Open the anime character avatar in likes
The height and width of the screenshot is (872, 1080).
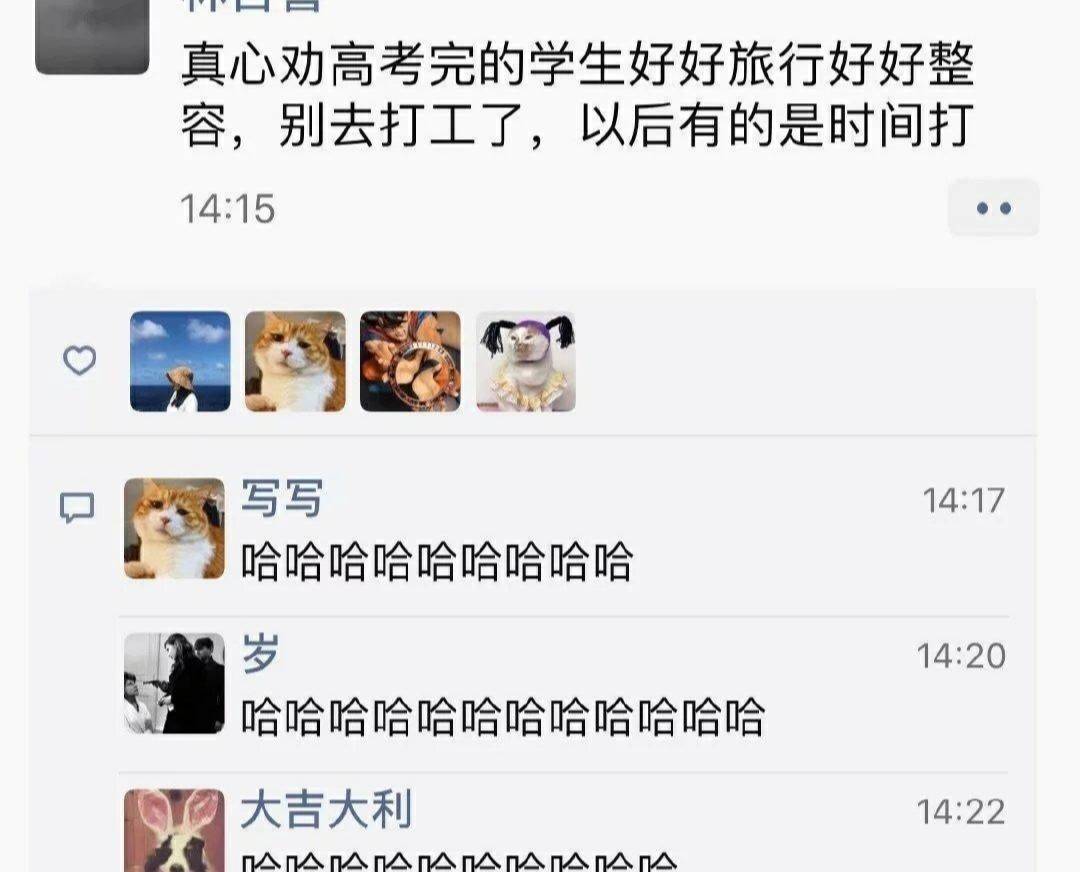pyautogui.click(x=411, y=362)
